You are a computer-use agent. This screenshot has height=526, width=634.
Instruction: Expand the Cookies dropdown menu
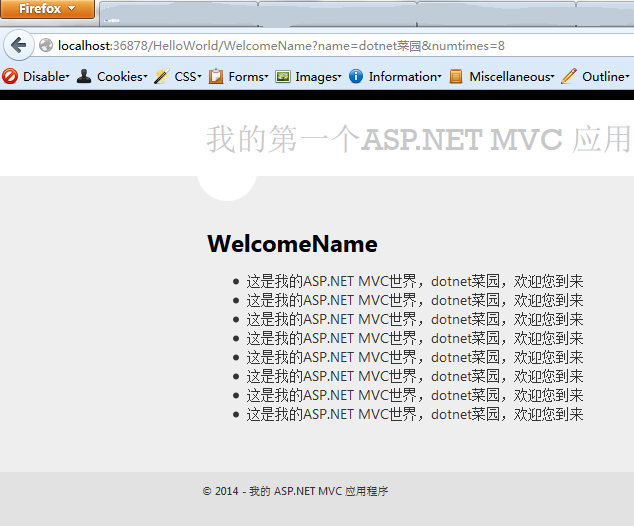click(x=122, y=77)
